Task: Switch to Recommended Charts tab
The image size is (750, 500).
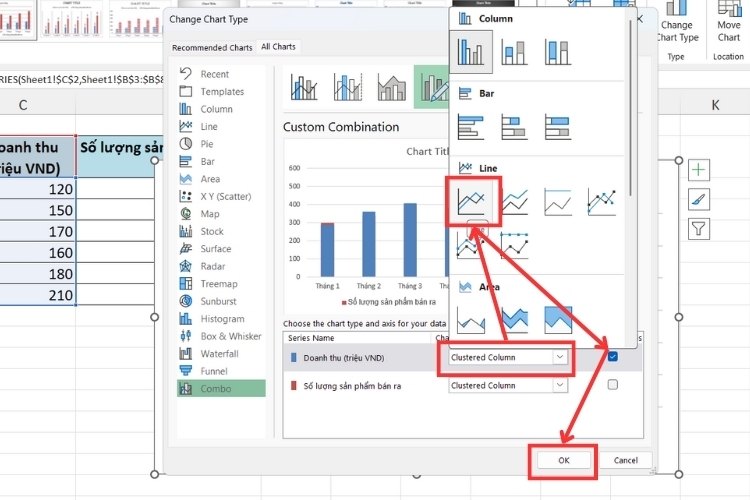Action: (212, 48)
